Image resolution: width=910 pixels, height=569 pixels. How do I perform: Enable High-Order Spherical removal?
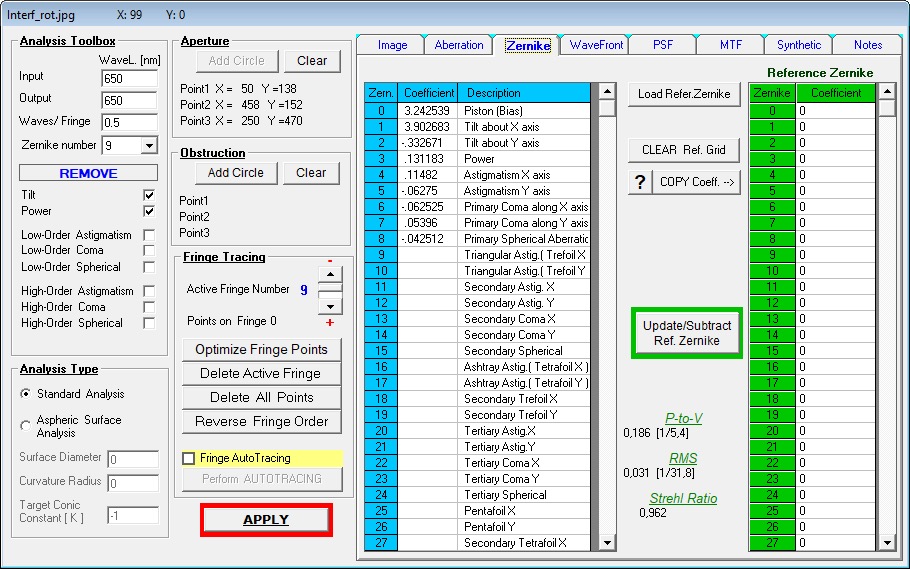(x=149, y=323)
